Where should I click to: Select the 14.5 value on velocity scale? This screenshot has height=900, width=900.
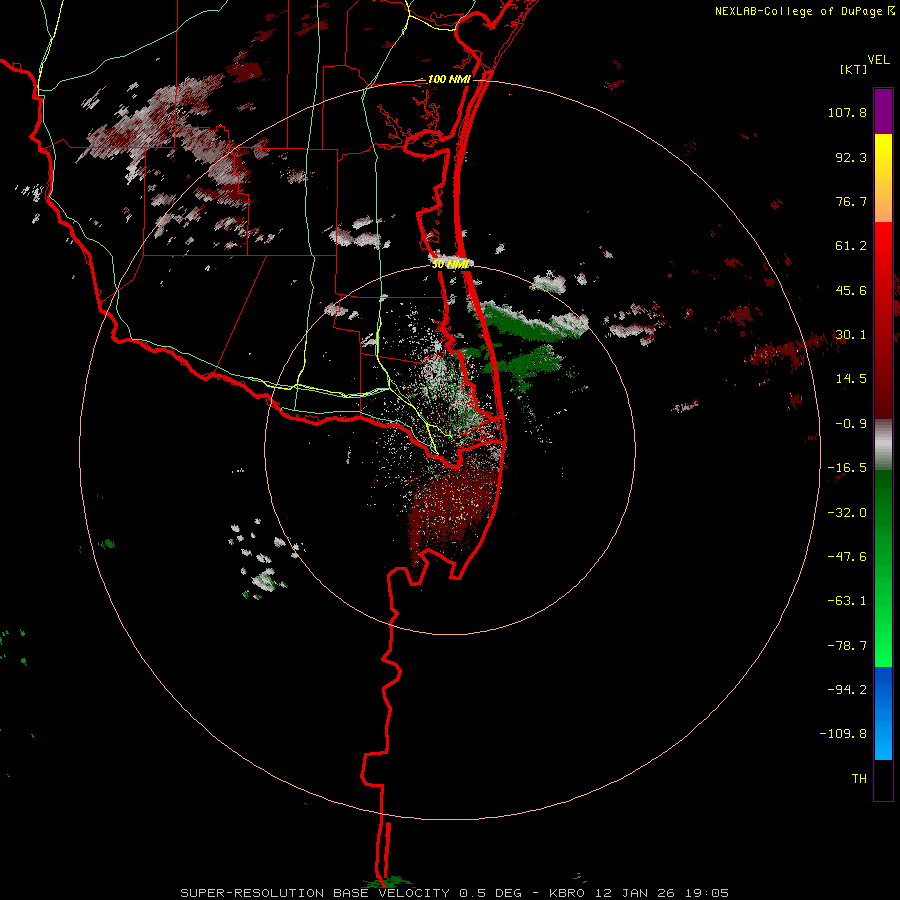coord(851,379)
